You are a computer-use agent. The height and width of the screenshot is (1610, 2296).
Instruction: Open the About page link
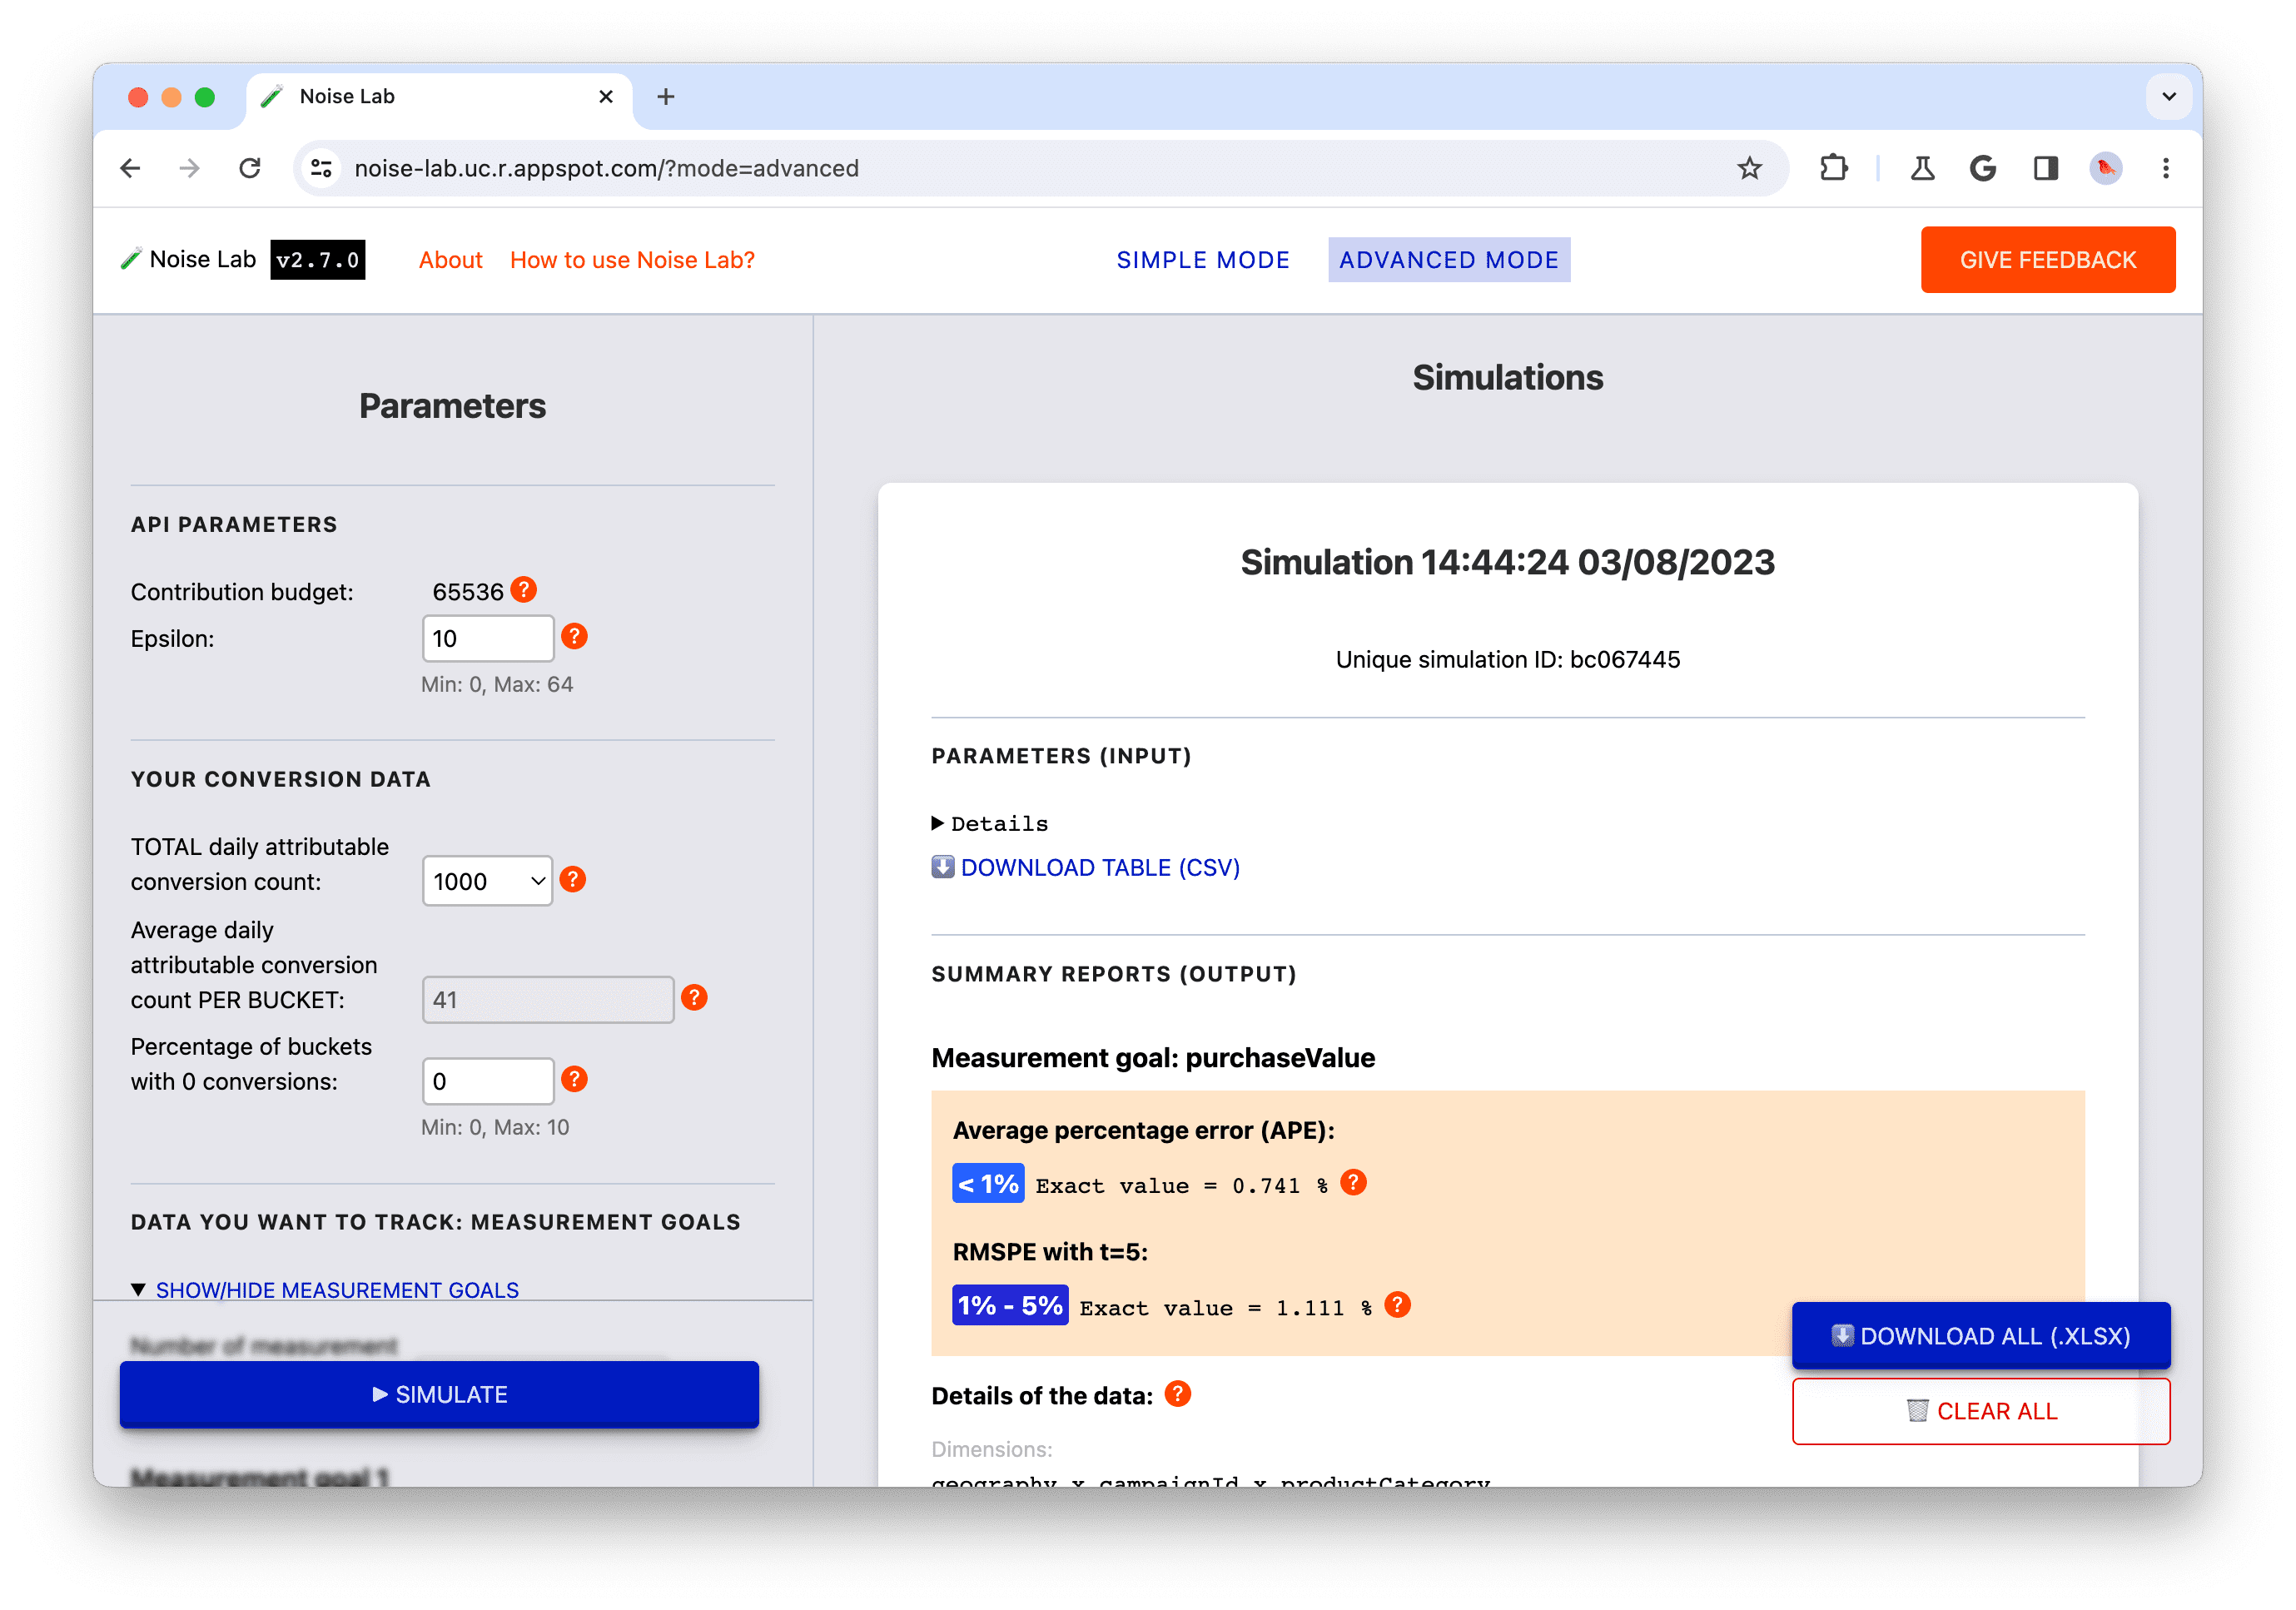coord(450,260)
